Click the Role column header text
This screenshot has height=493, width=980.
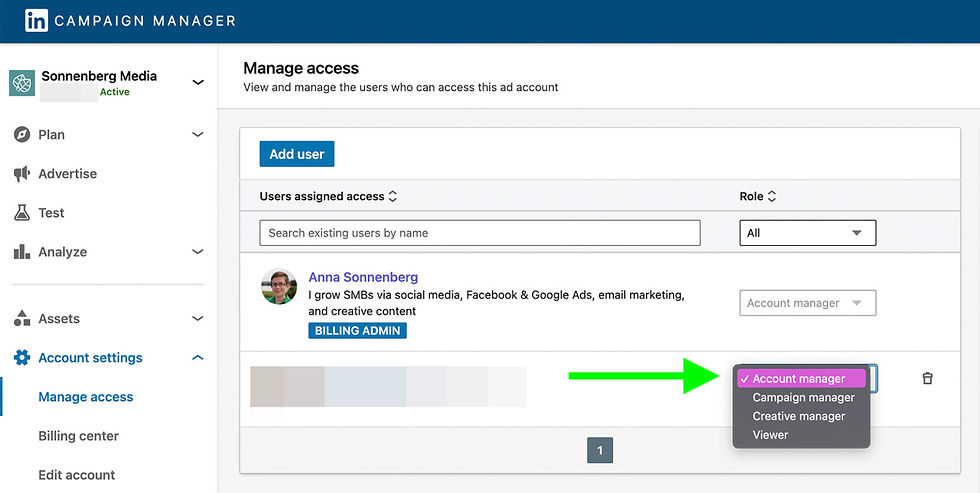coord(751,196)
